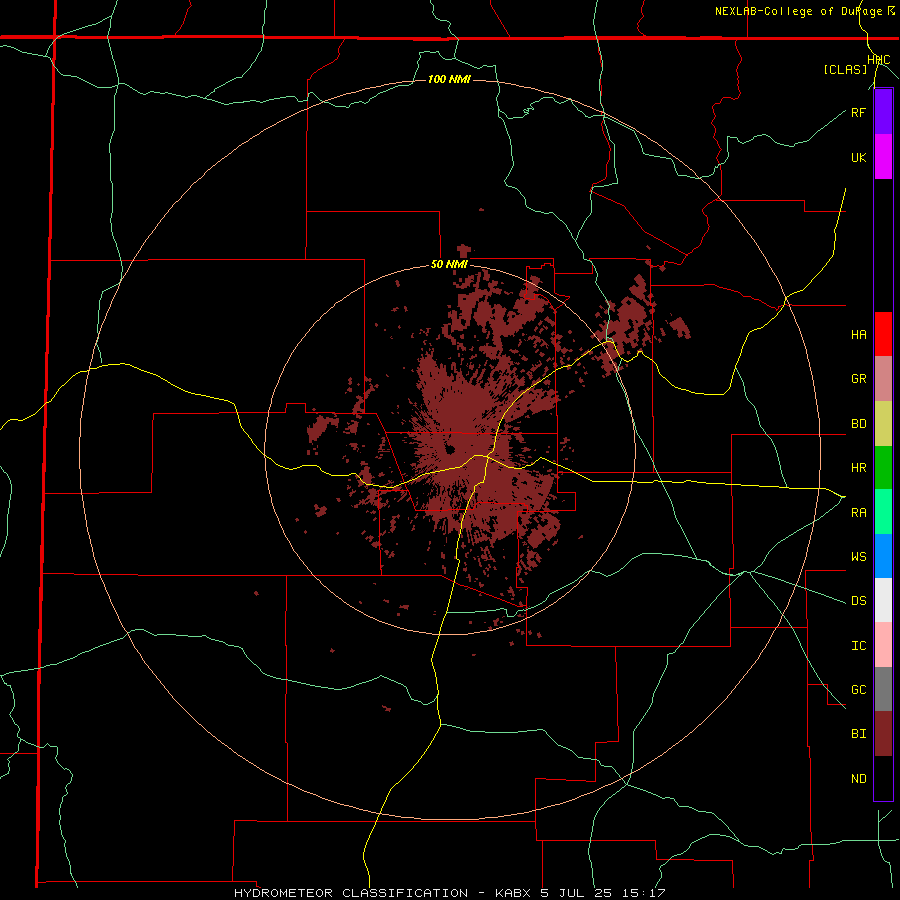The width and height of the screenshot is (900, 900).
Task: Click the HR legend label
Action: [858, 468]
